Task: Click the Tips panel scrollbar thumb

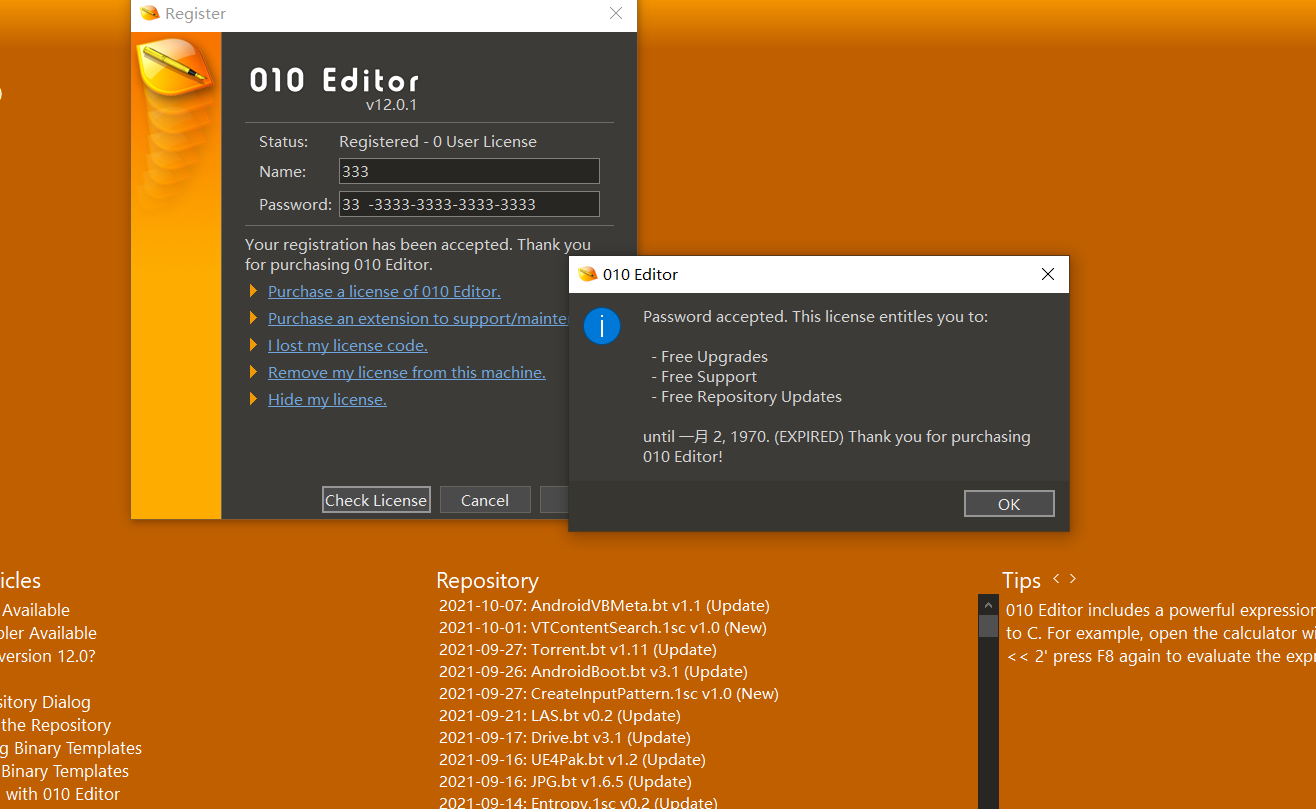Action: 988,626
